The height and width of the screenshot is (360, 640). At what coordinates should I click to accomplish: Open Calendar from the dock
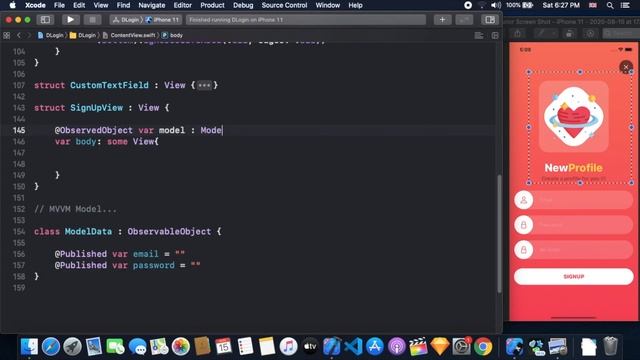pos(223,347)
